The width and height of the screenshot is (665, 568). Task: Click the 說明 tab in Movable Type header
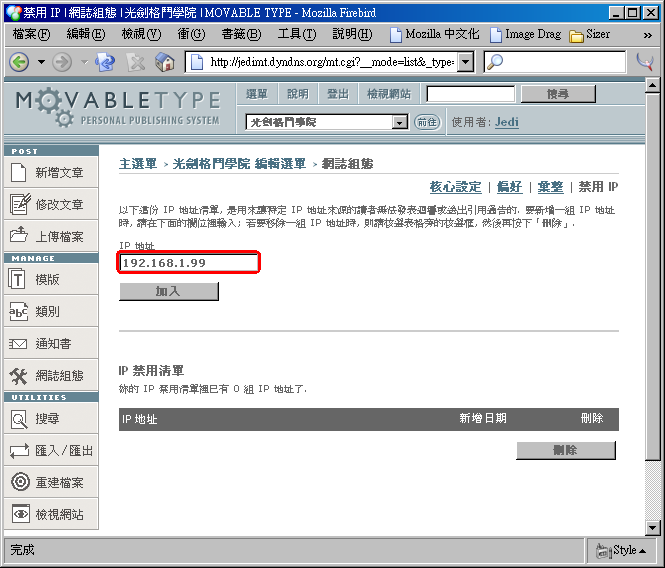click(297, 94)
